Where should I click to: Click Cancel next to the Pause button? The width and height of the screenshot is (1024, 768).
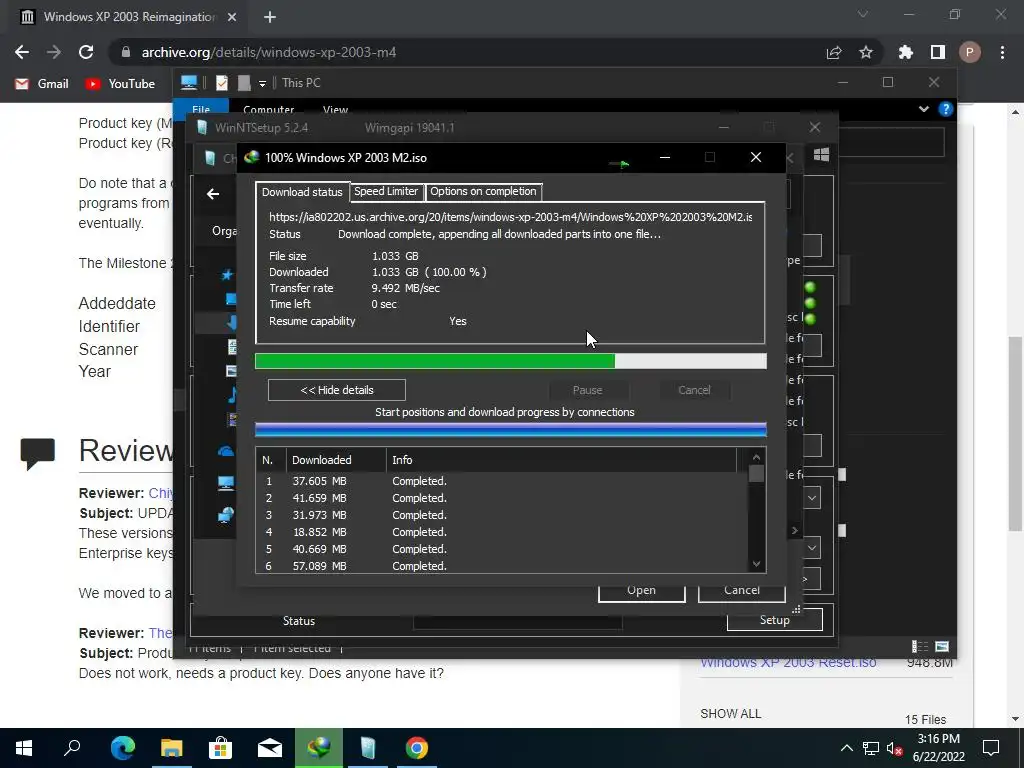tap(694, 390)
